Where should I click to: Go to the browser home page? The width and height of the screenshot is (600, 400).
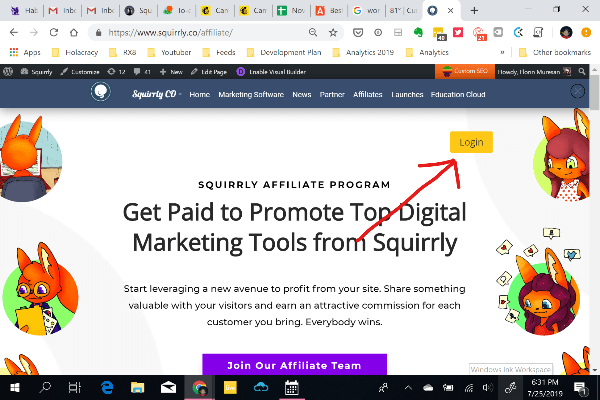pyautogui.click(x=74, y=33)
